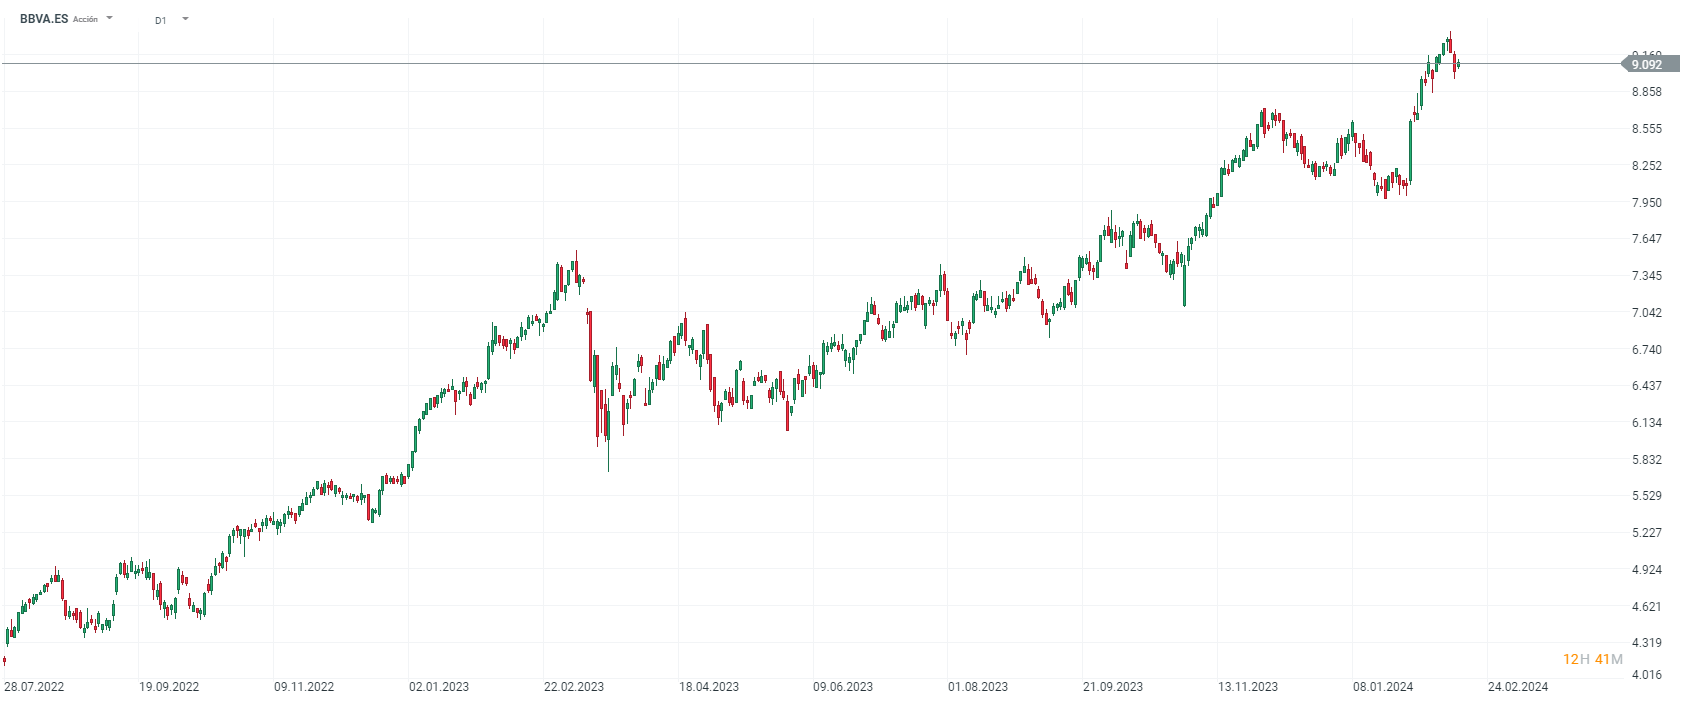
Task: Select the 7.950 price level on axis
Action: tap(1646, 203)
